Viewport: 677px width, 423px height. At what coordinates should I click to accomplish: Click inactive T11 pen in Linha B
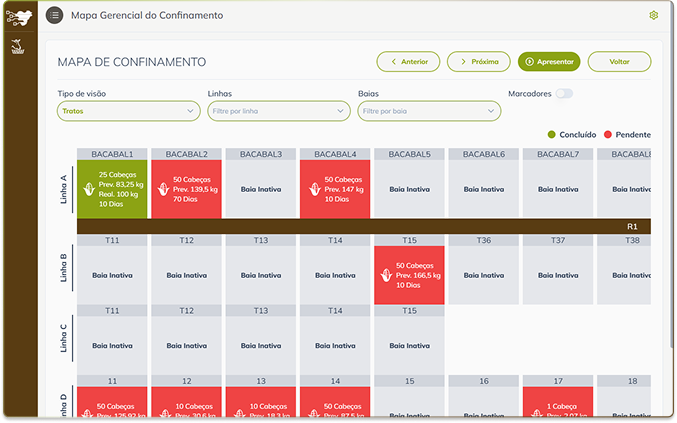112,275
